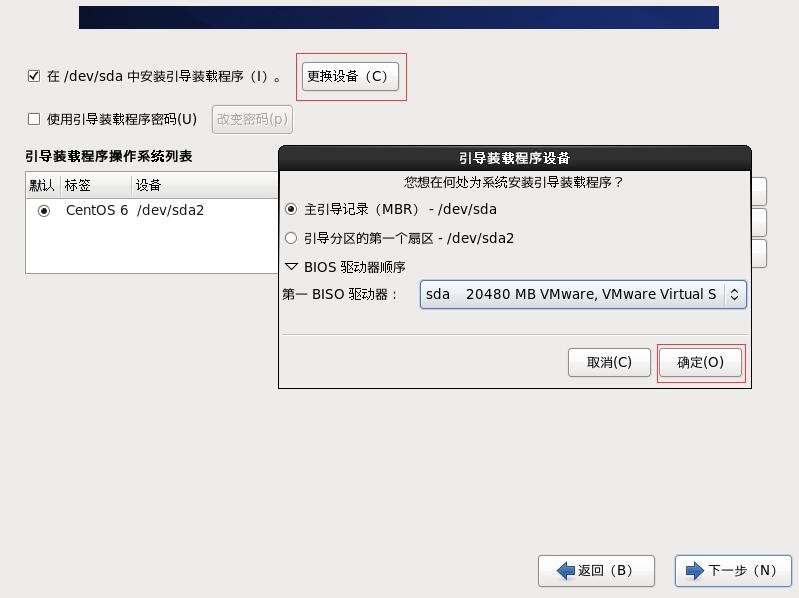Click the greyed 改变密码(p) button

pos(252,119)
